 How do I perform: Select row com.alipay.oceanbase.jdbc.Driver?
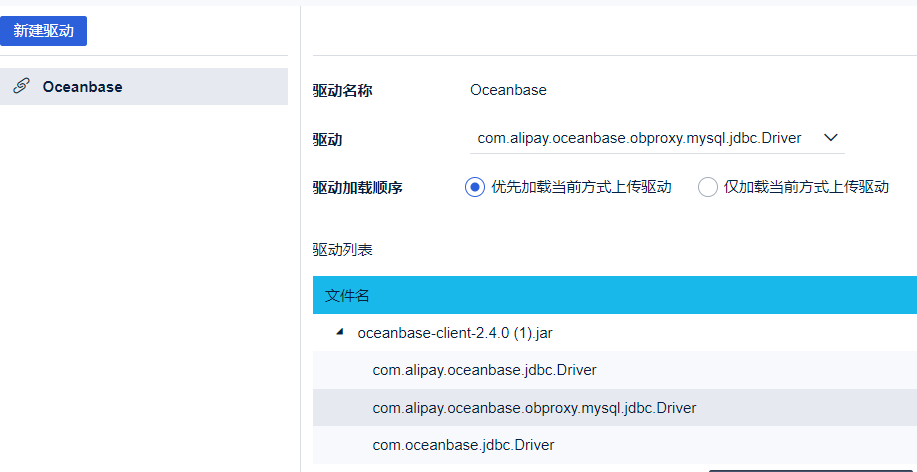pos(615,370)
